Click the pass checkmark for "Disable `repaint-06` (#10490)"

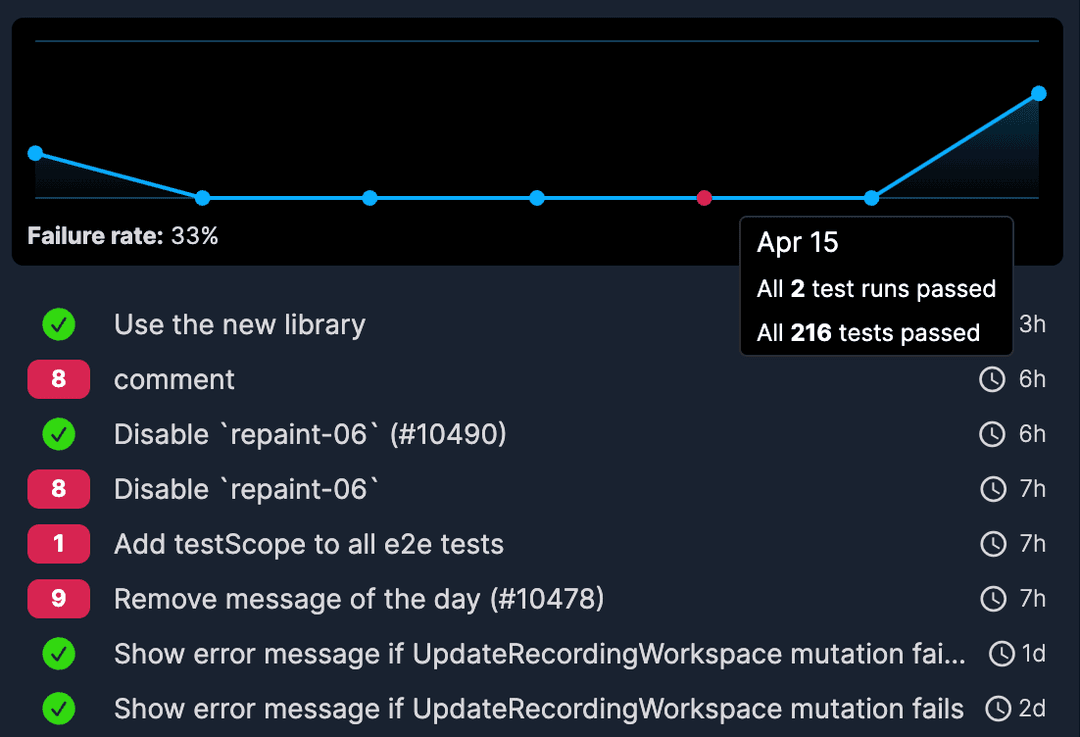(58, 434)
